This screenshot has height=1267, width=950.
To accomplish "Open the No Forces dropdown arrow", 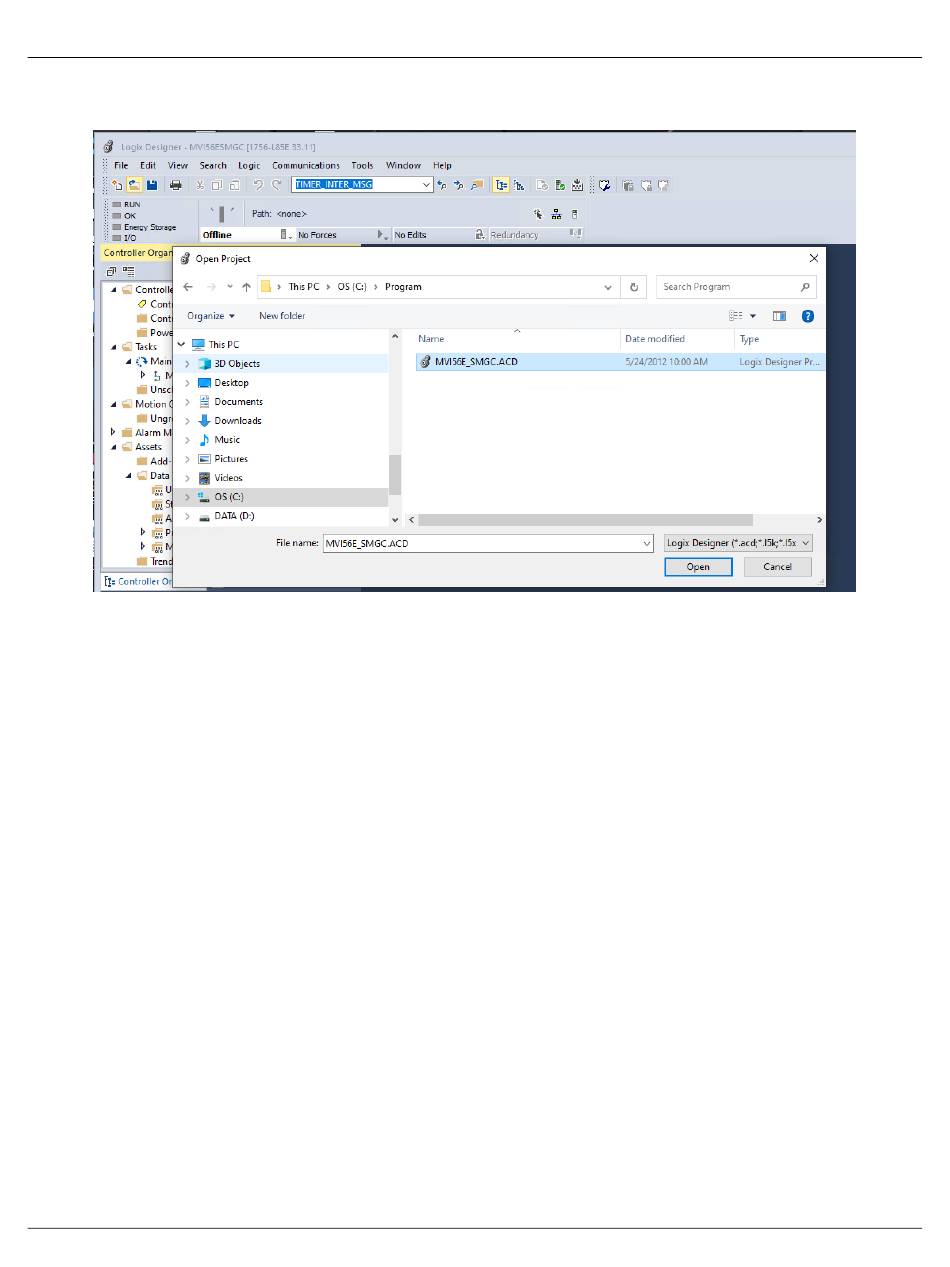I will [382, 235].
